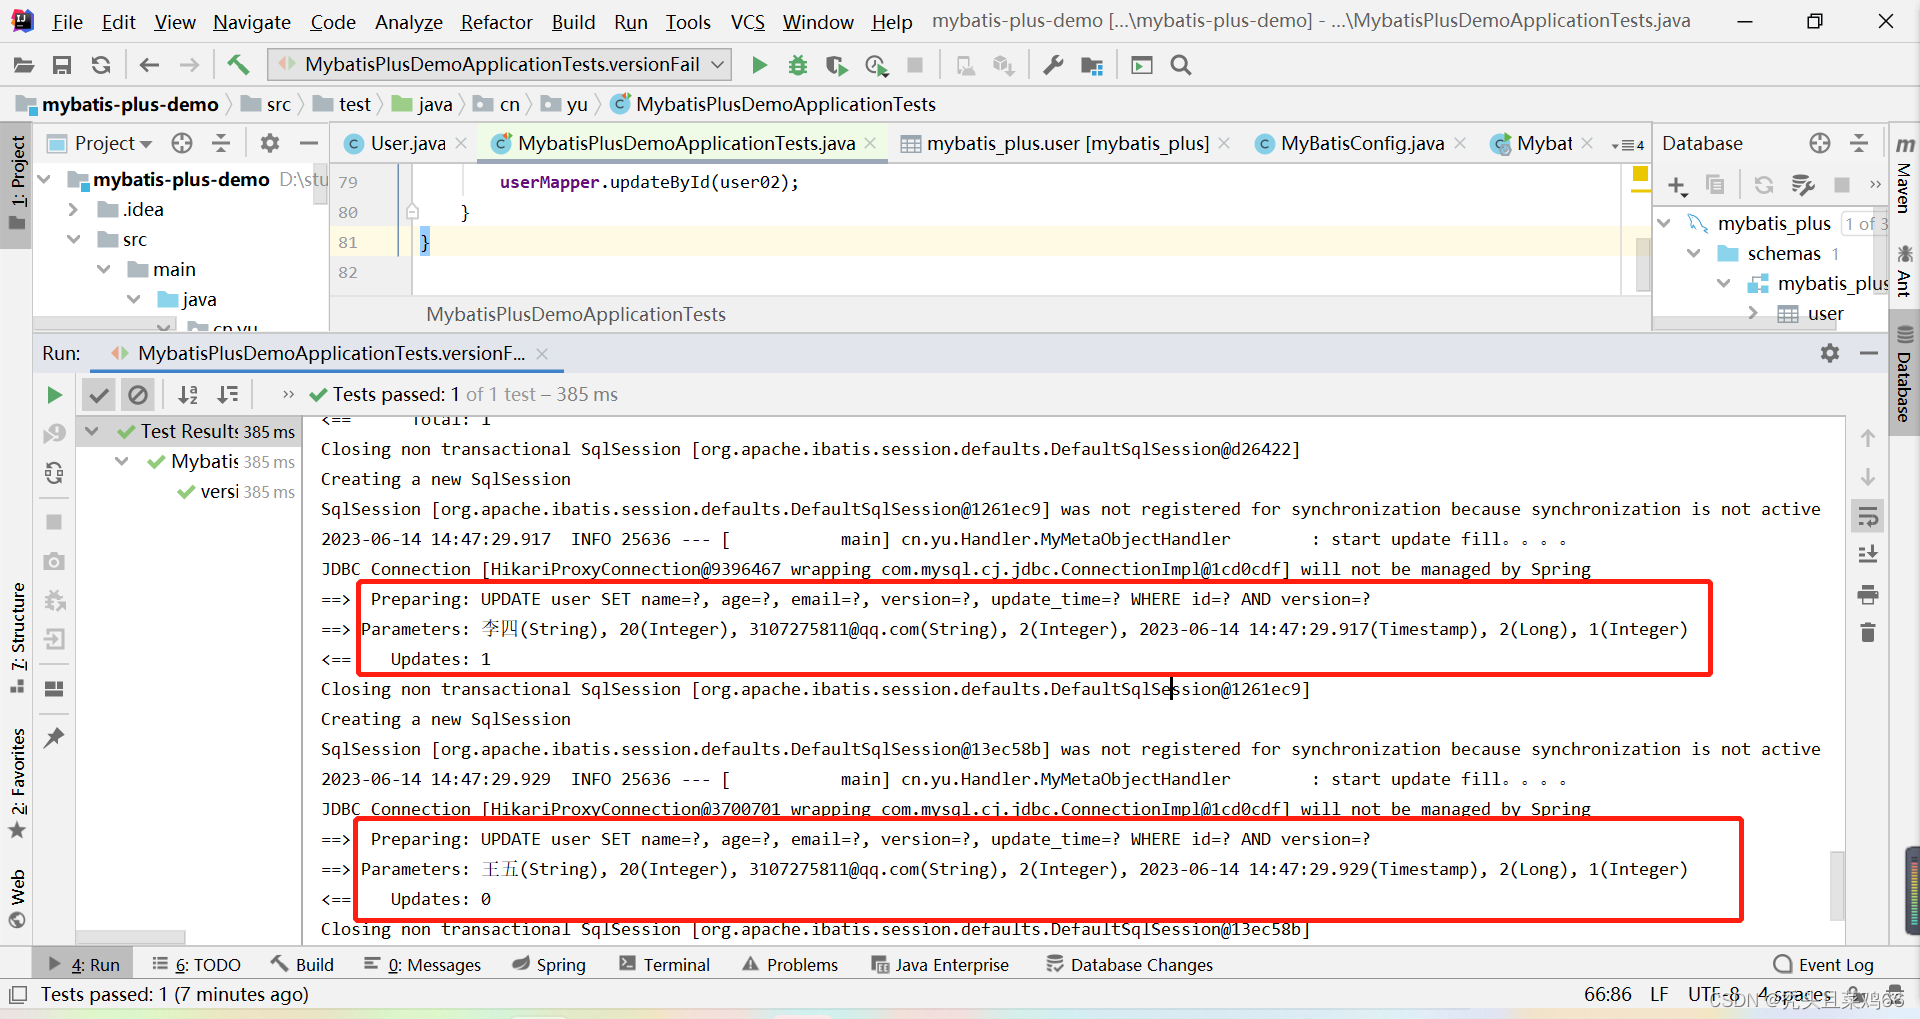Locate current file in Project panel
This screenshot has width=1920, height=1019.
[182, 143]
